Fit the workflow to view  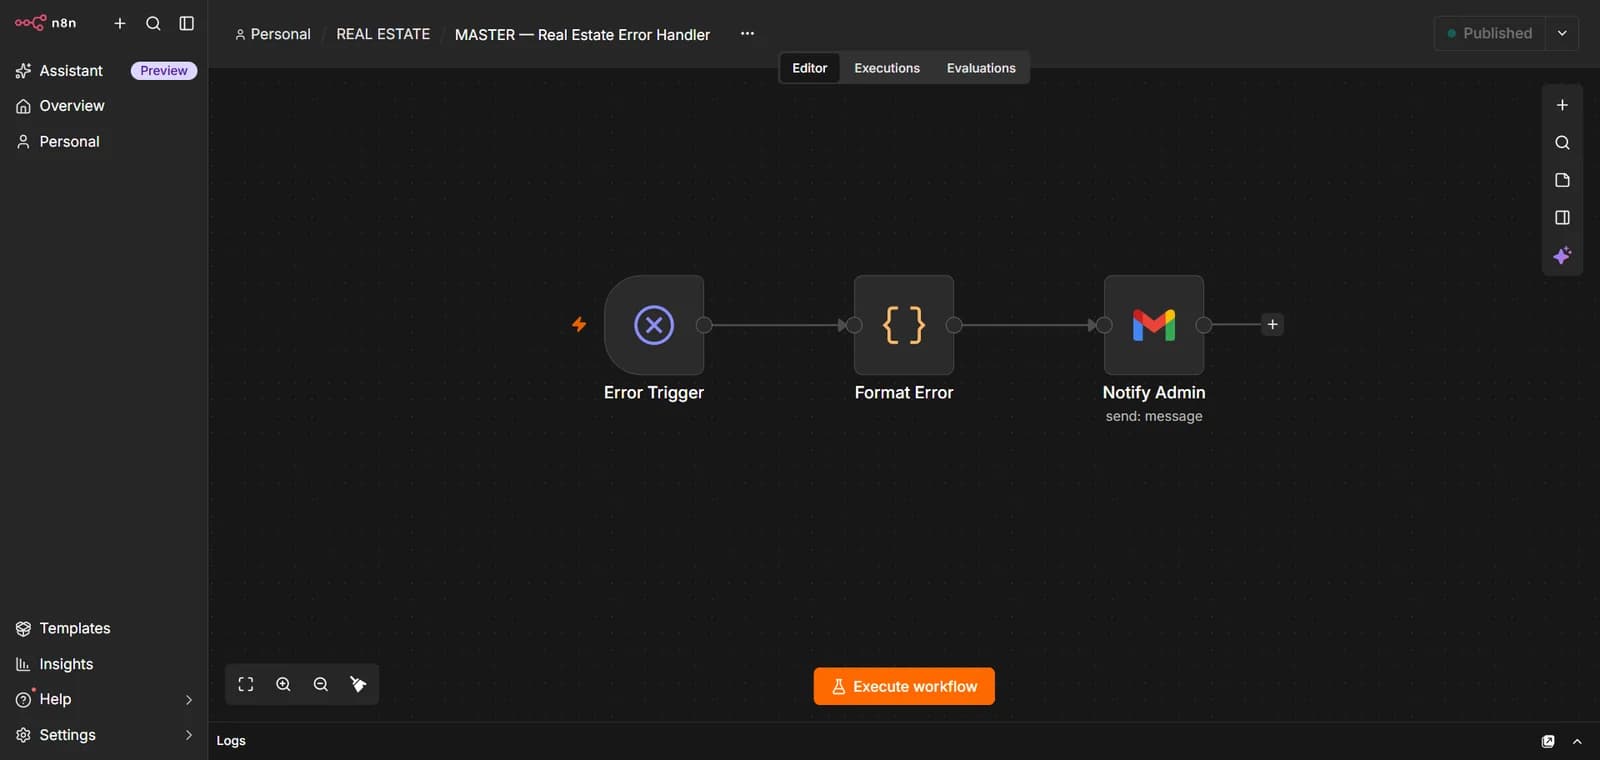246,685
